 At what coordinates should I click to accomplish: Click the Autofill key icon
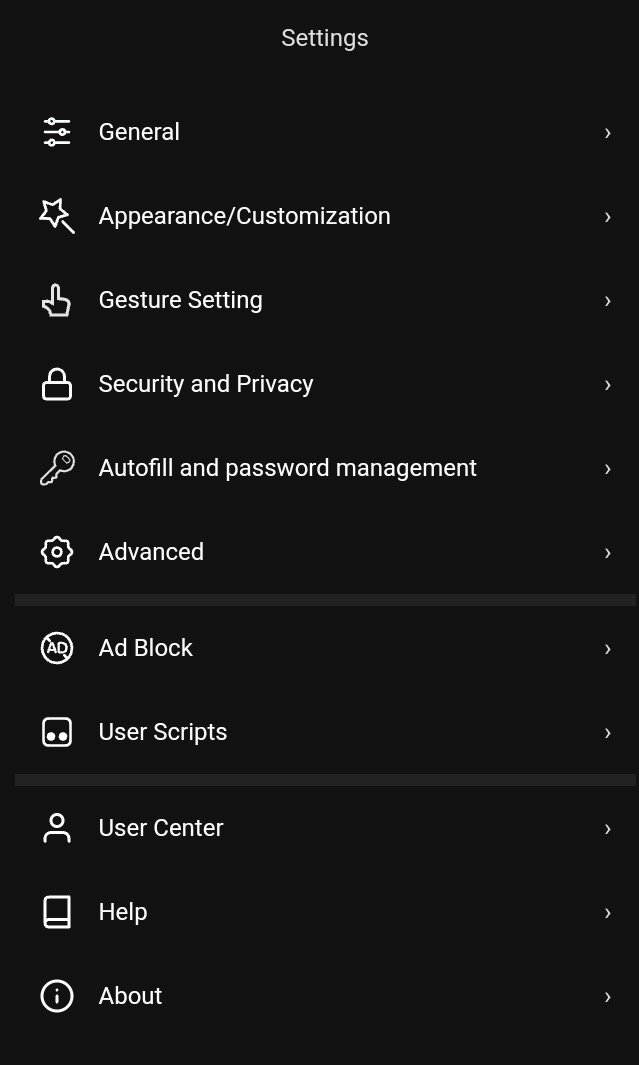[57, 468]
